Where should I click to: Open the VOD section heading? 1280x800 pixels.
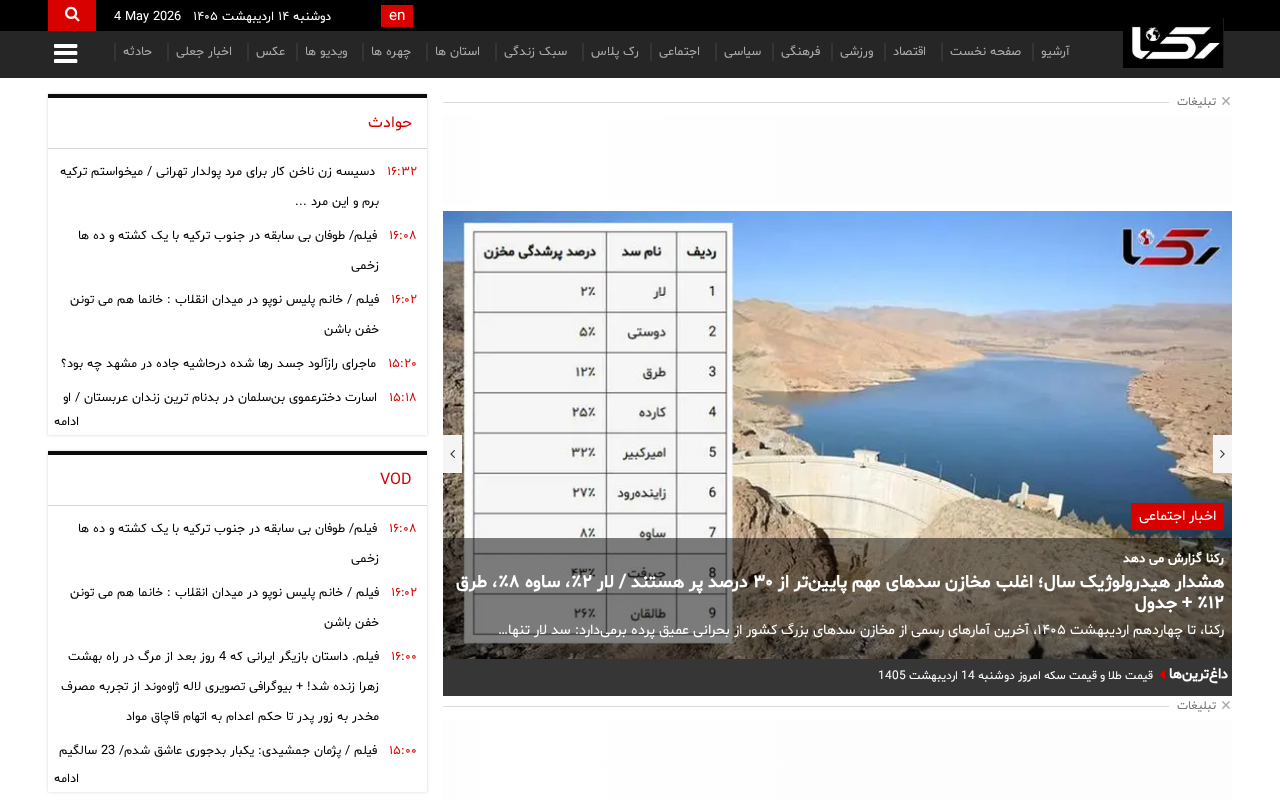pyautogui.click(x=395, y=479)
